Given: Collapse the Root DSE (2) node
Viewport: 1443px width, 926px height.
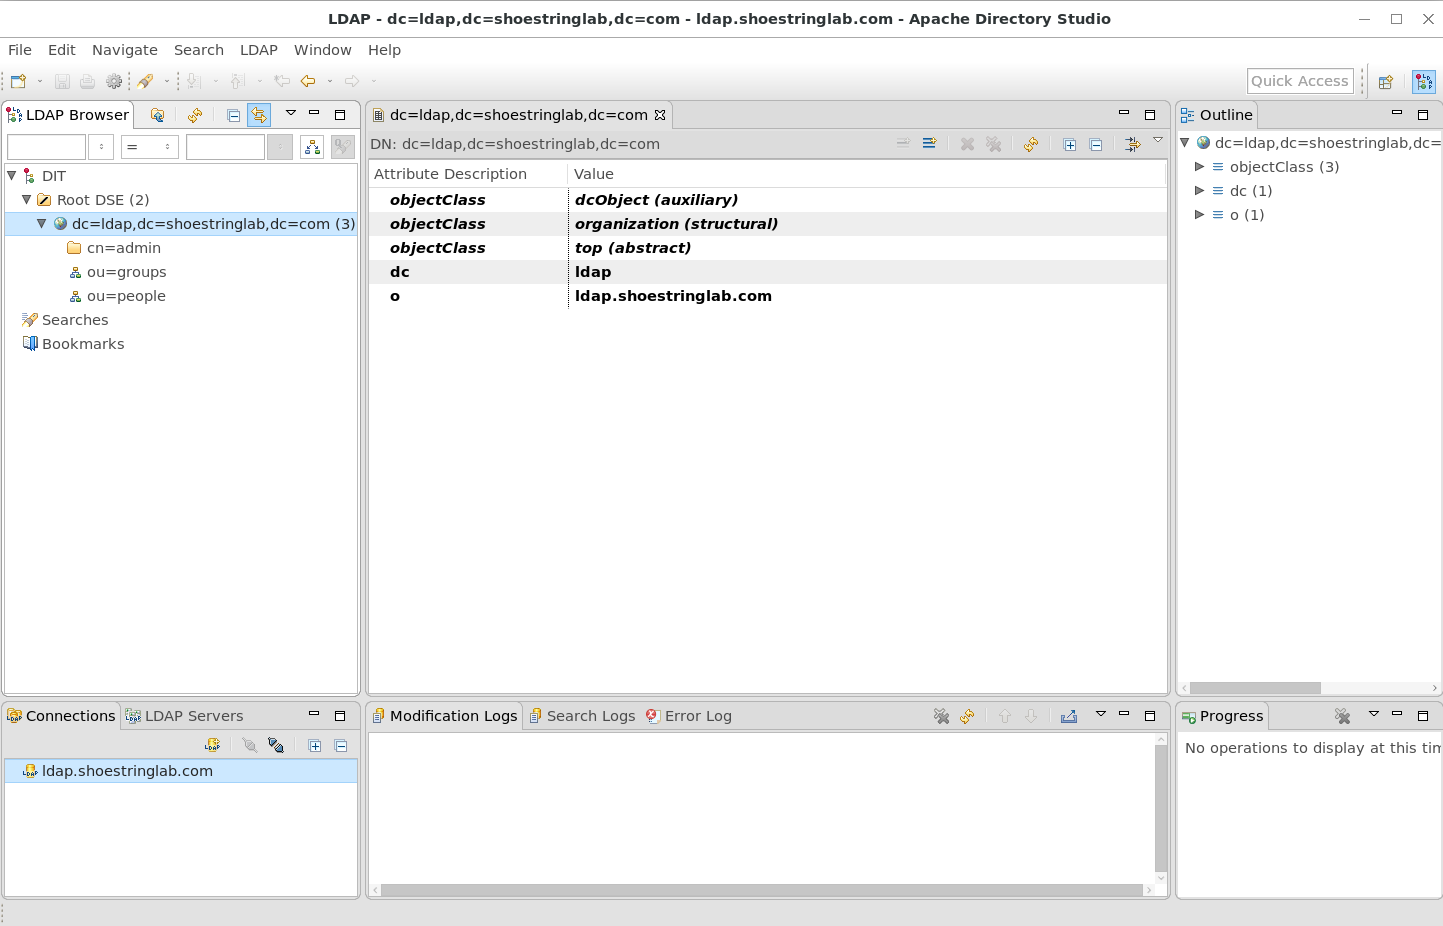Looking at the screenshot, I should [27, 199].
